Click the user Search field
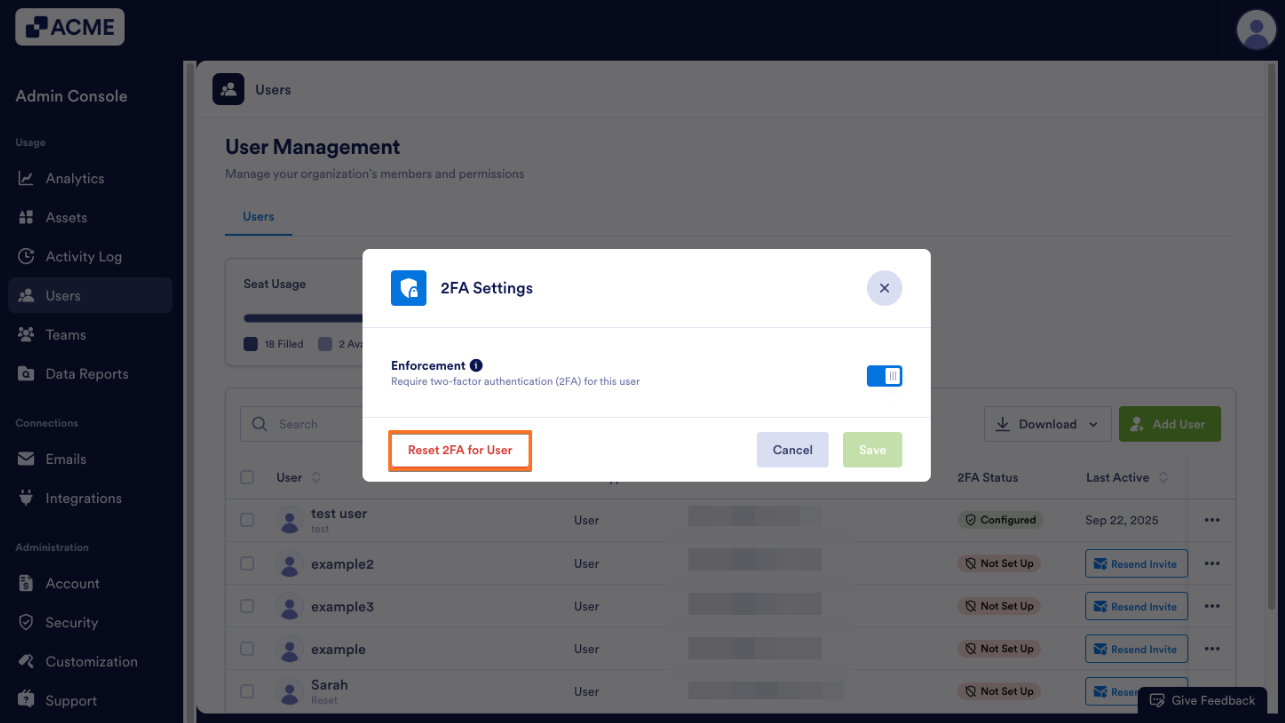Image resolution: width=1285 pixels, height=723 pixels. click(x=300, y=424)
